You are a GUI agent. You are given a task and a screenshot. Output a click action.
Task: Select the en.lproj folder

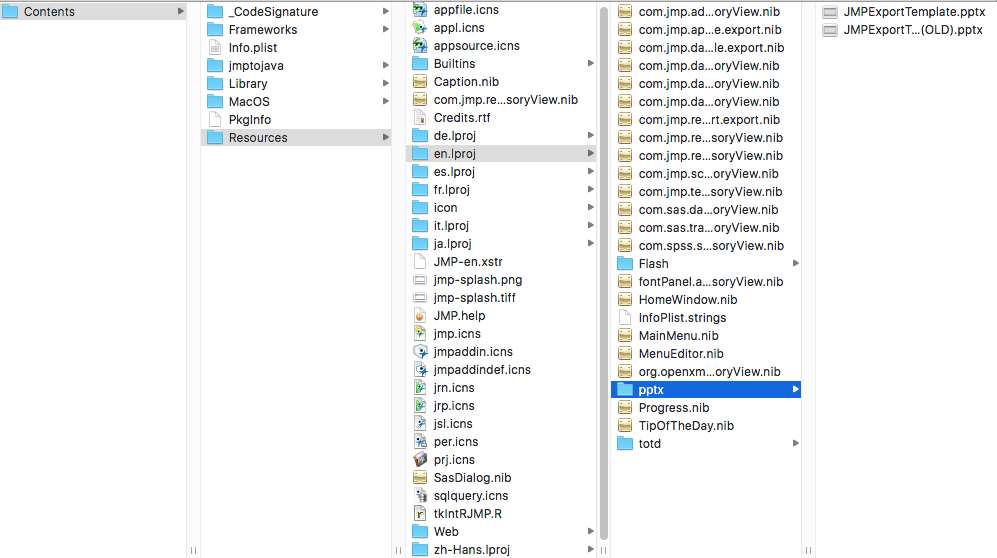click(x=501, y=153)
